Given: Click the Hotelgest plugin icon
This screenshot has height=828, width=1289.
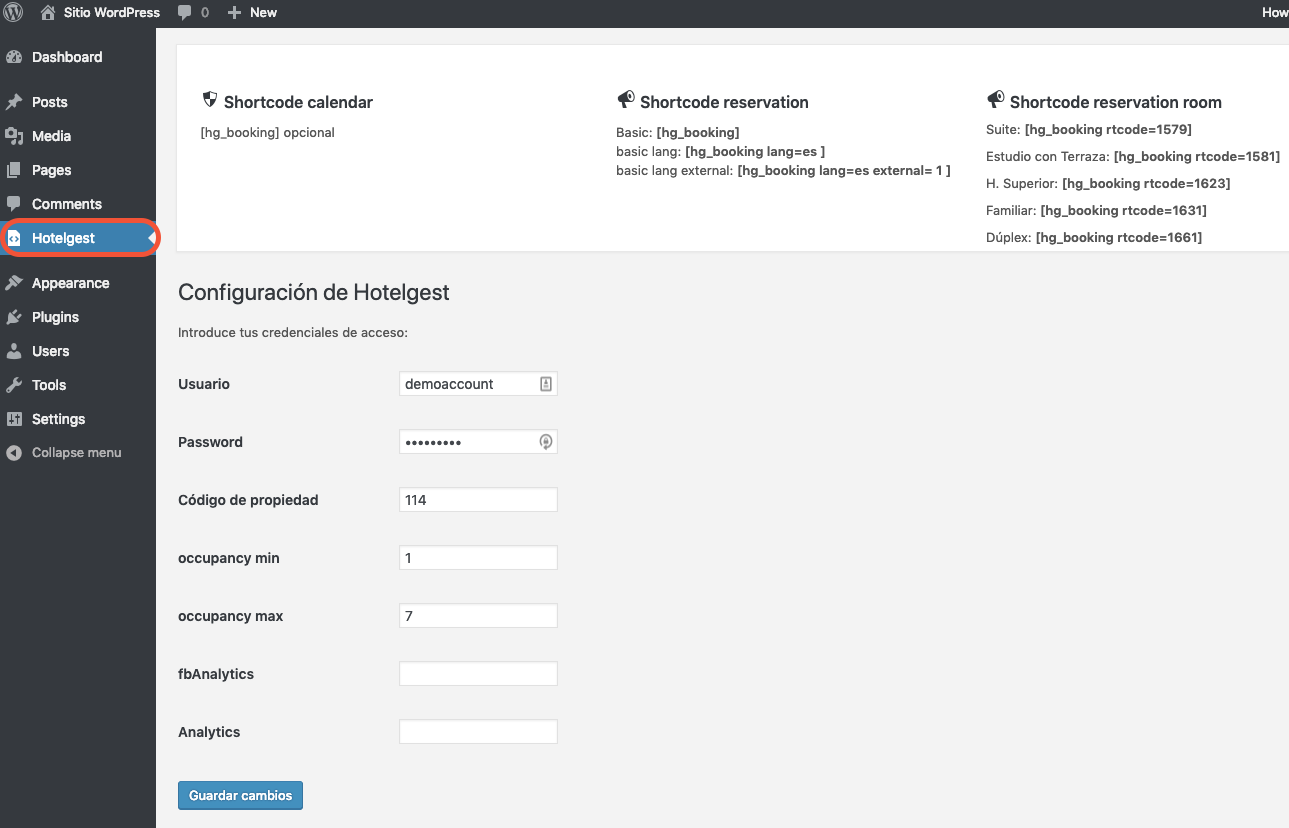Looking at the screenshot, I should (x=14, y=238).
